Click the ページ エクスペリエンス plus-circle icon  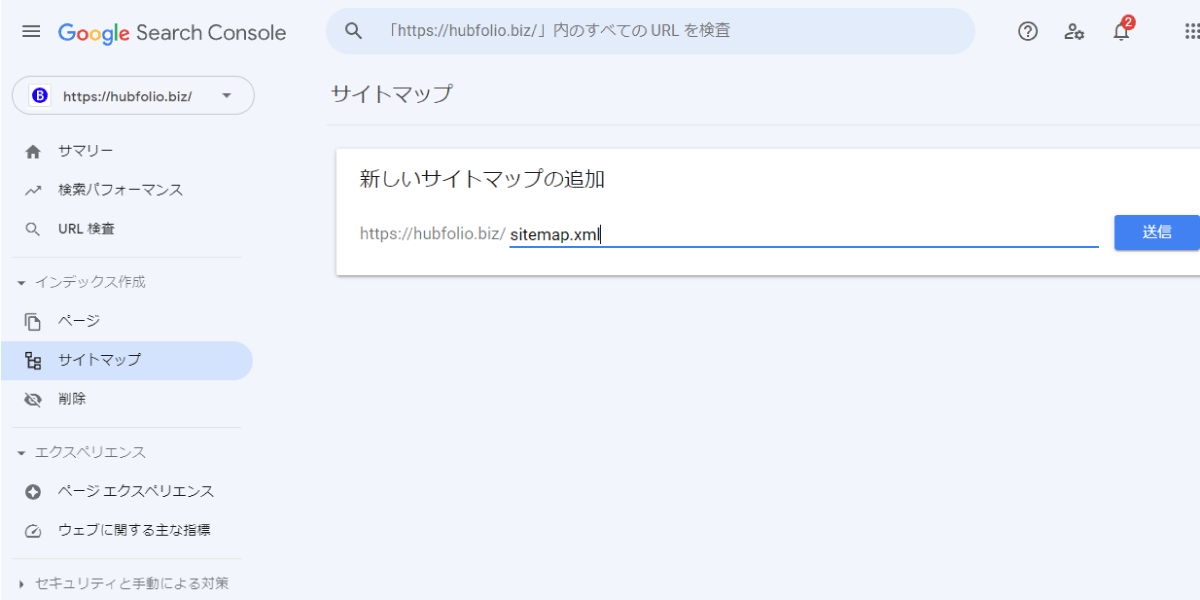[33, 492]
